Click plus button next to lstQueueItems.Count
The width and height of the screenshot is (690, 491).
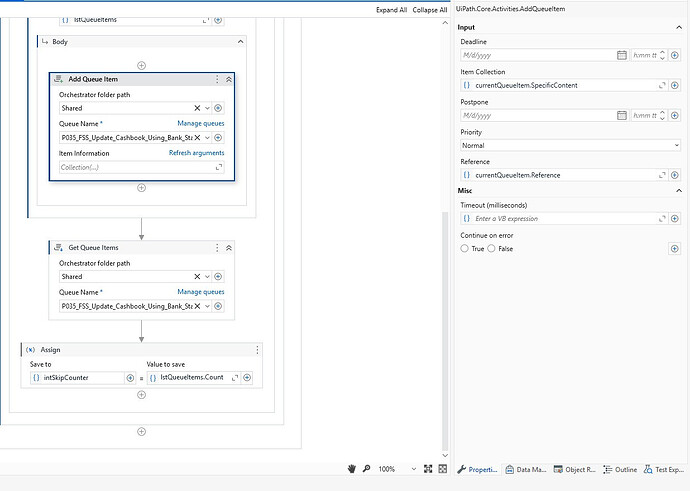click(x=247, y=377)
